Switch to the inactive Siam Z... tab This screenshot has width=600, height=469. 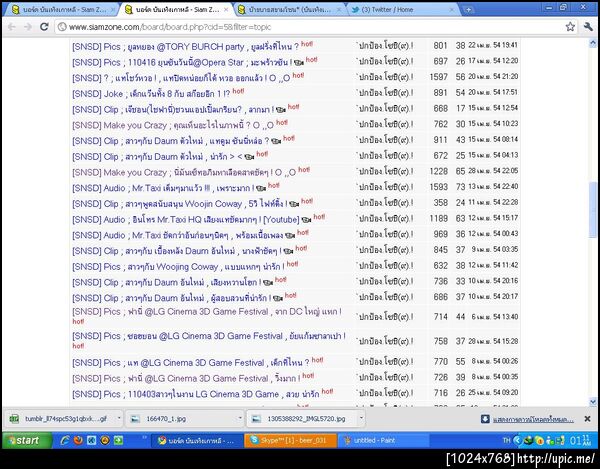coord(61,10)
